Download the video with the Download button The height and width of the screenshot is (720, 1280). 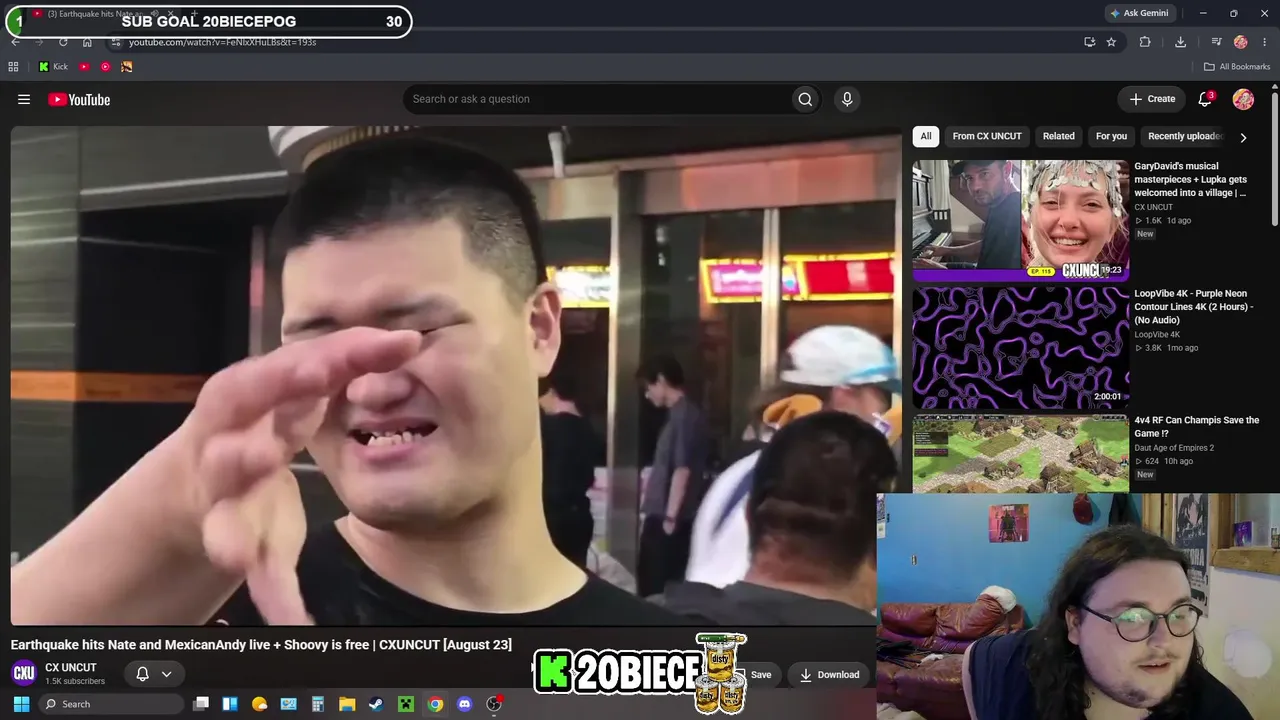[x=829, y=674]
